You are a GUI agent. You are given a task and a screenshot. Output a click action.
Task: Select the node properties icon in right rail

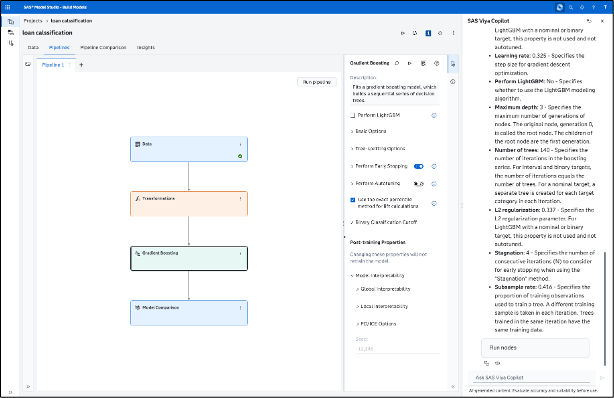click(x=453, y=64)
